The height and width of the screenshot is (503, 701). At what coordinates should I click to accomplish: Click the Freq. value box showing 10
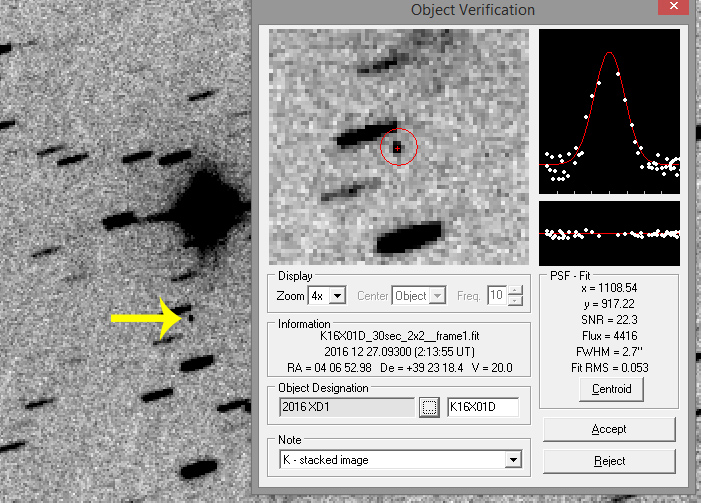tap(496, 296)
